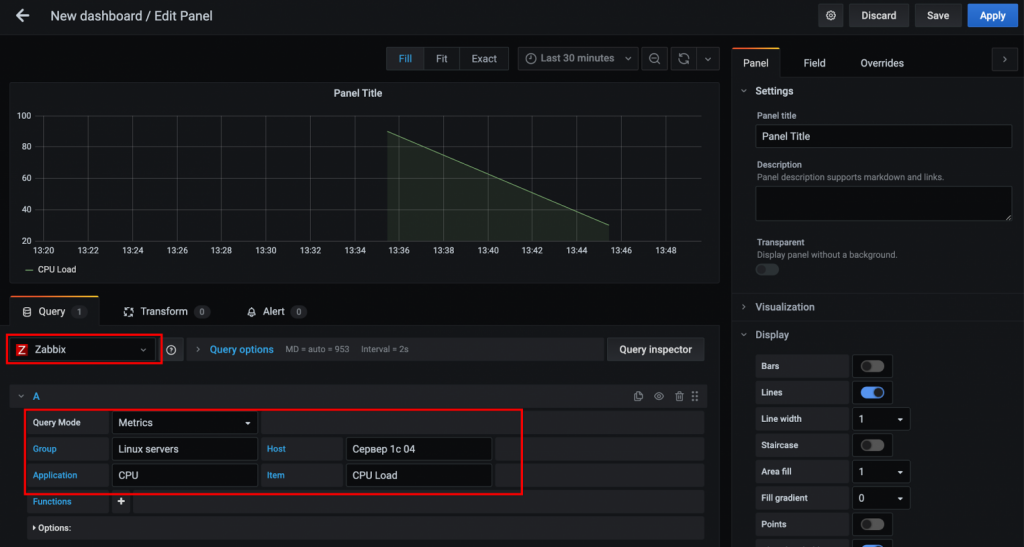
Task: Click the Apply button
Action: coord(992,16)
